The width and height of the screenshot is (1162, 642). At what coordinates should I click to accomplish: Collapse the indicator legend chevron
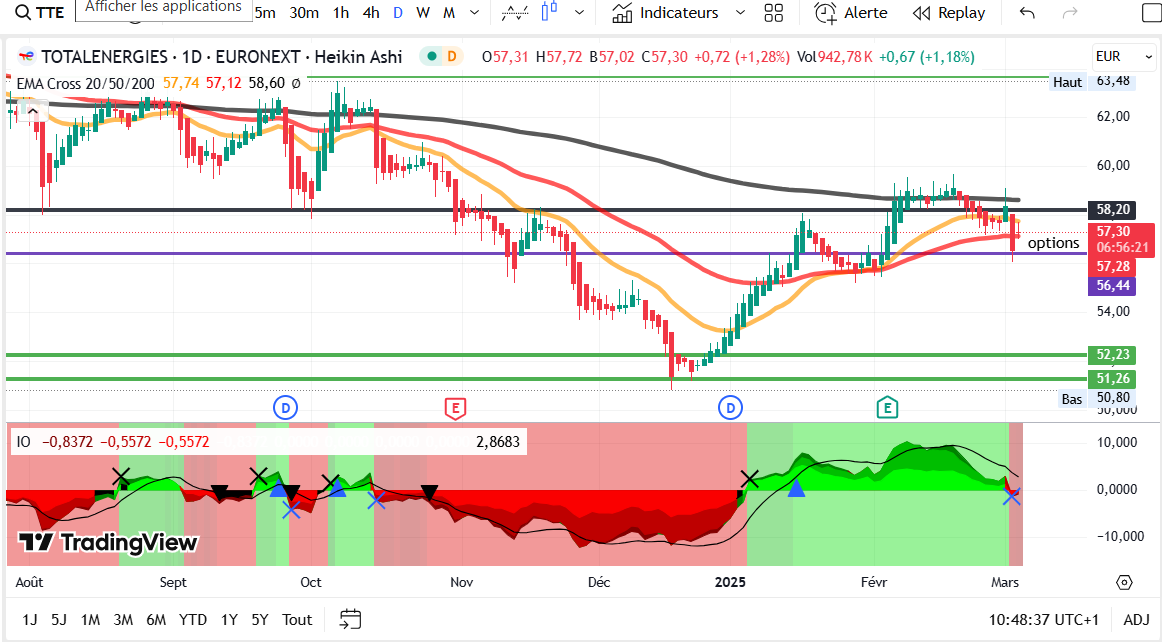(x=33, y=111)
